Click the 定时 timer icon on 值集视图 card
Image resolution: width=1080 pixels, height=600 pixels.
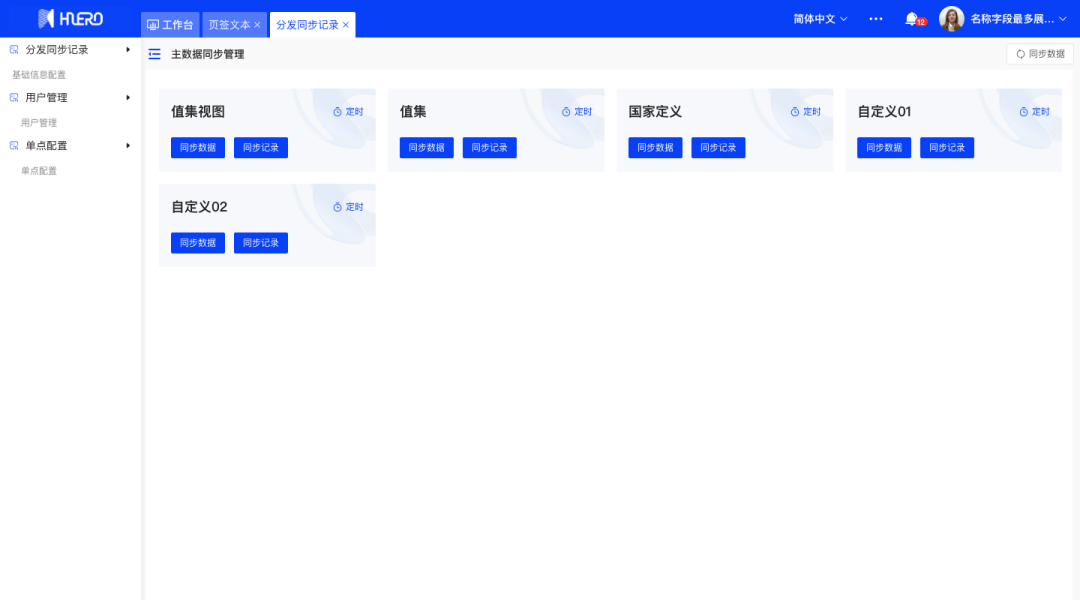point(338,112)
